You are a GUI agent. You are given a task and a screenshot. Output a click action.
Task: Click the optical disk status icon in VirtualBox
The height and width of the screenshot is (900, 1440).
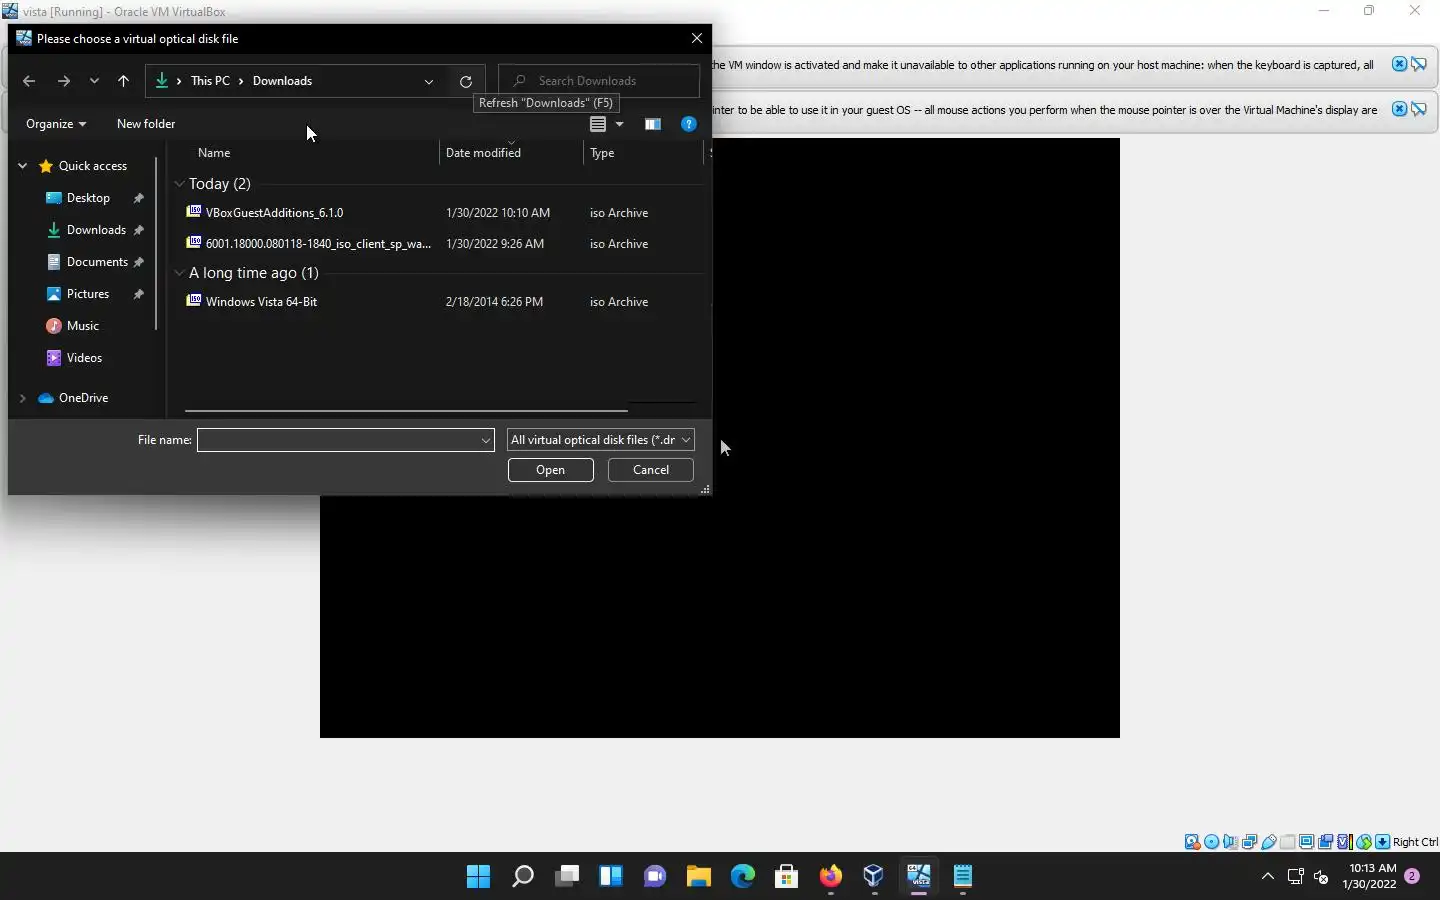(x=1211, y=842)
